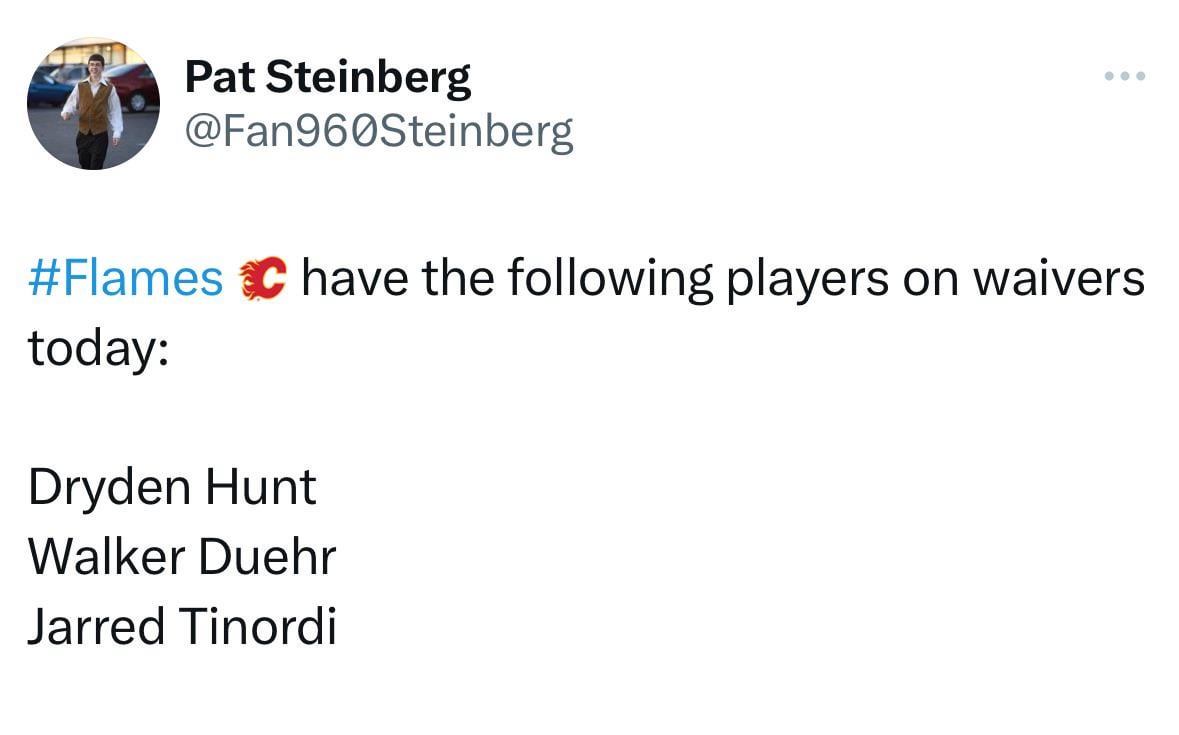Click the word "on" before "waivers"

tap(931, 279)
